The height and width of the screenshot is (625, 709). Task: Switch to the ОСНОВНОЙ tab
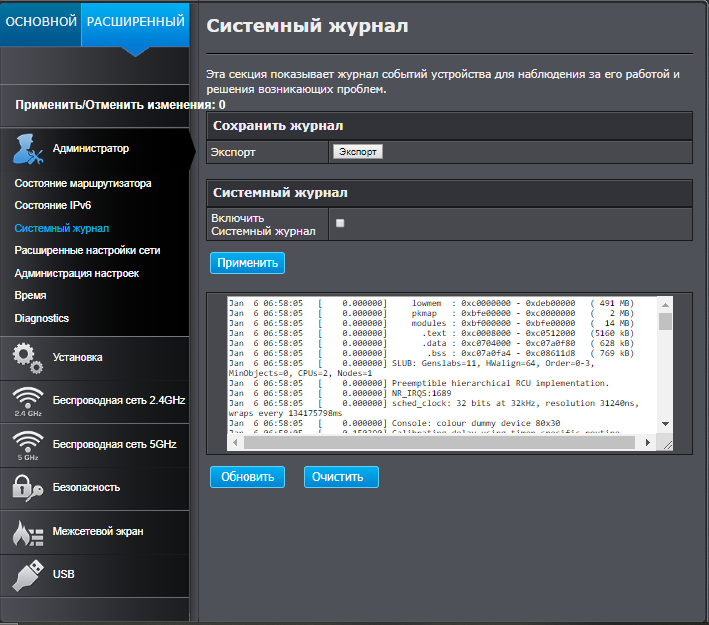[x=41, y=24]
